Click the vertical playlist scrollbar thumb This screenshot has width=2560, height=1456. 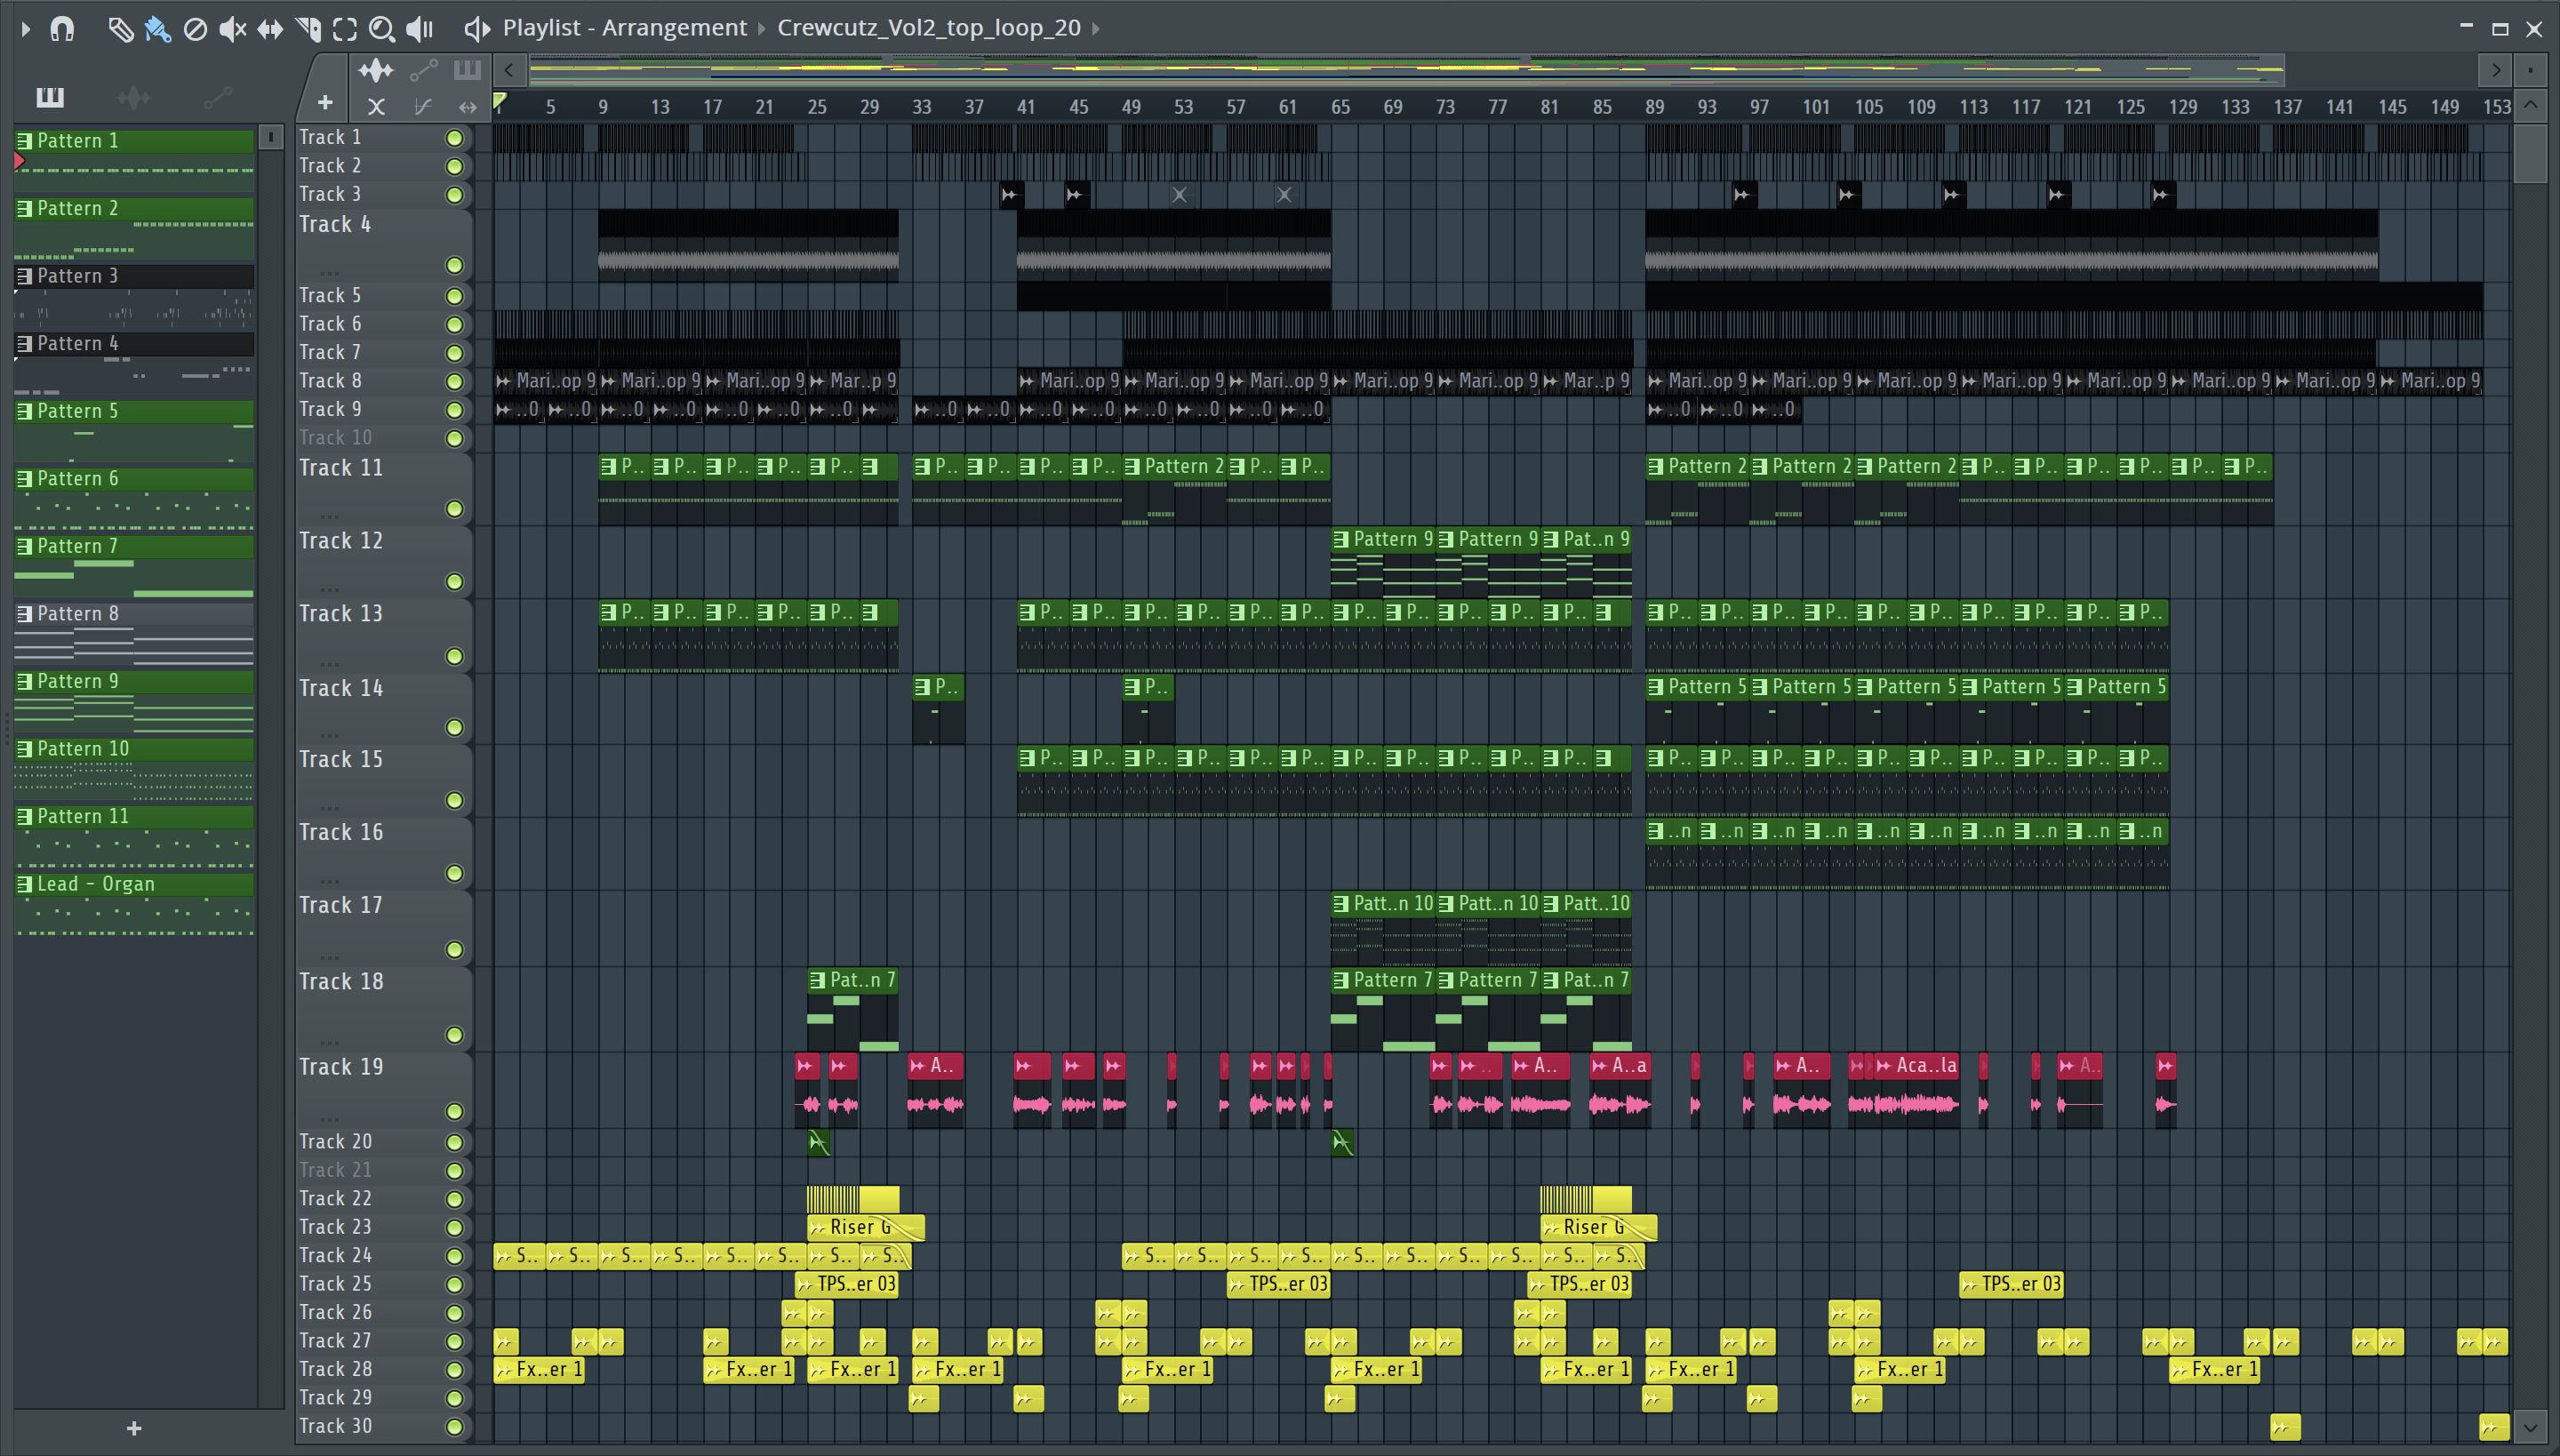coord(2531,152)
